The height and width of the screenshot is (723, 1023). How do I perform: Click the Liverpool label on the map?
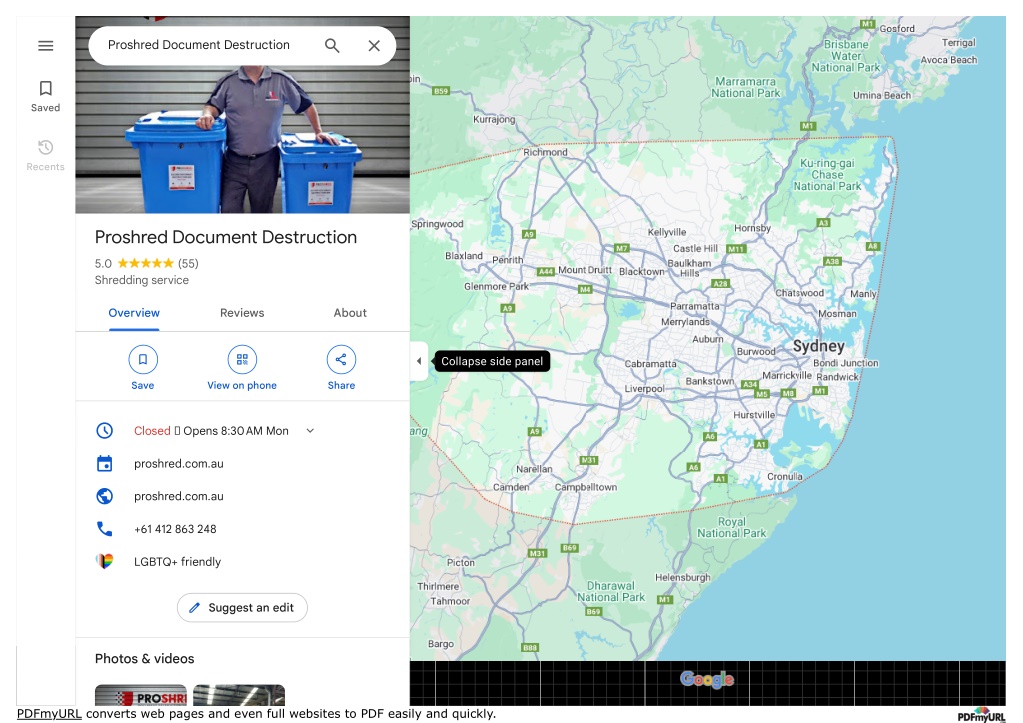[x=644, y=389]
